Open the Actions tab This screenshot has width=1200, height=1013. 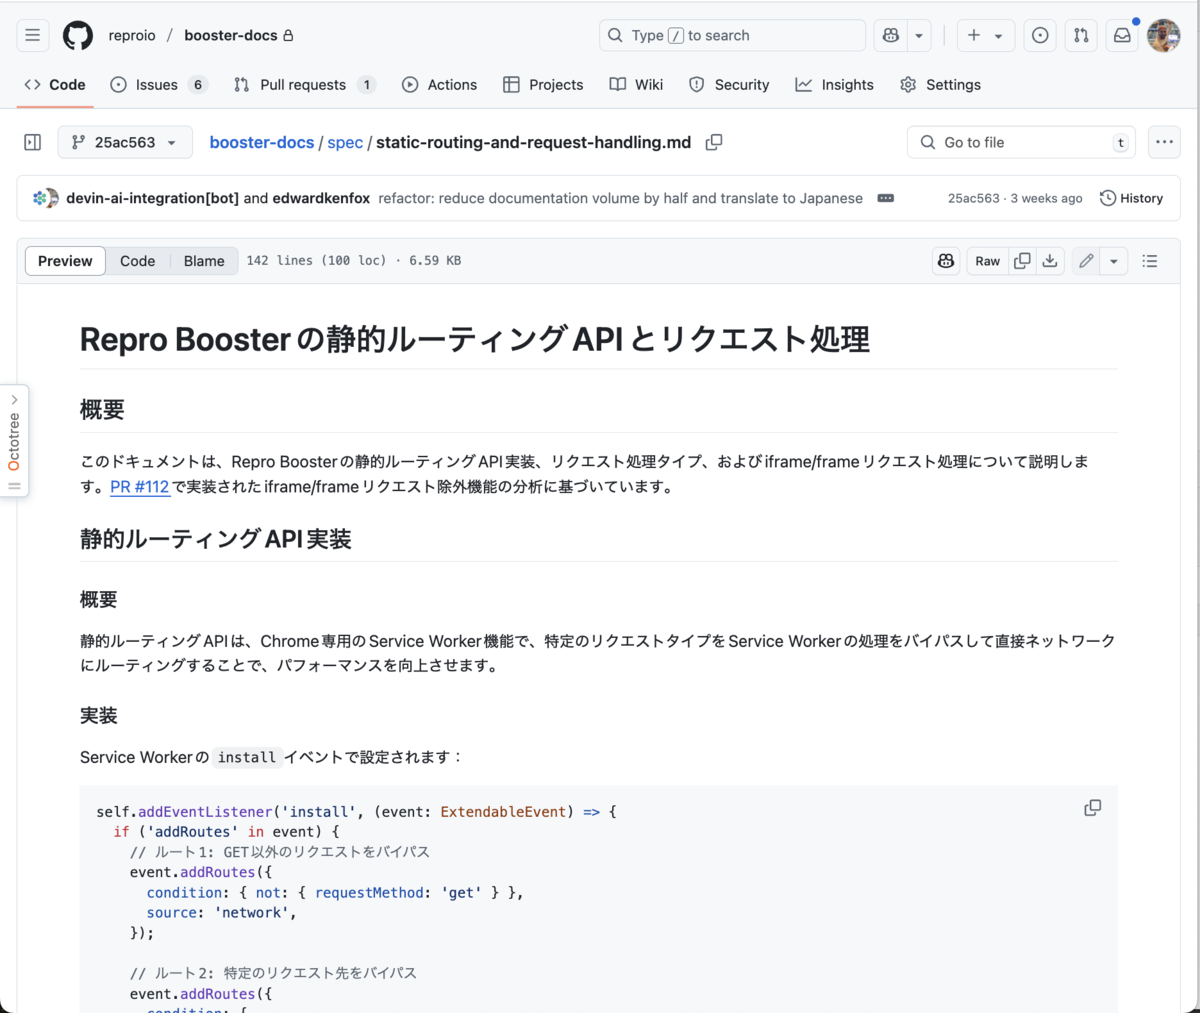click(440, 85)
